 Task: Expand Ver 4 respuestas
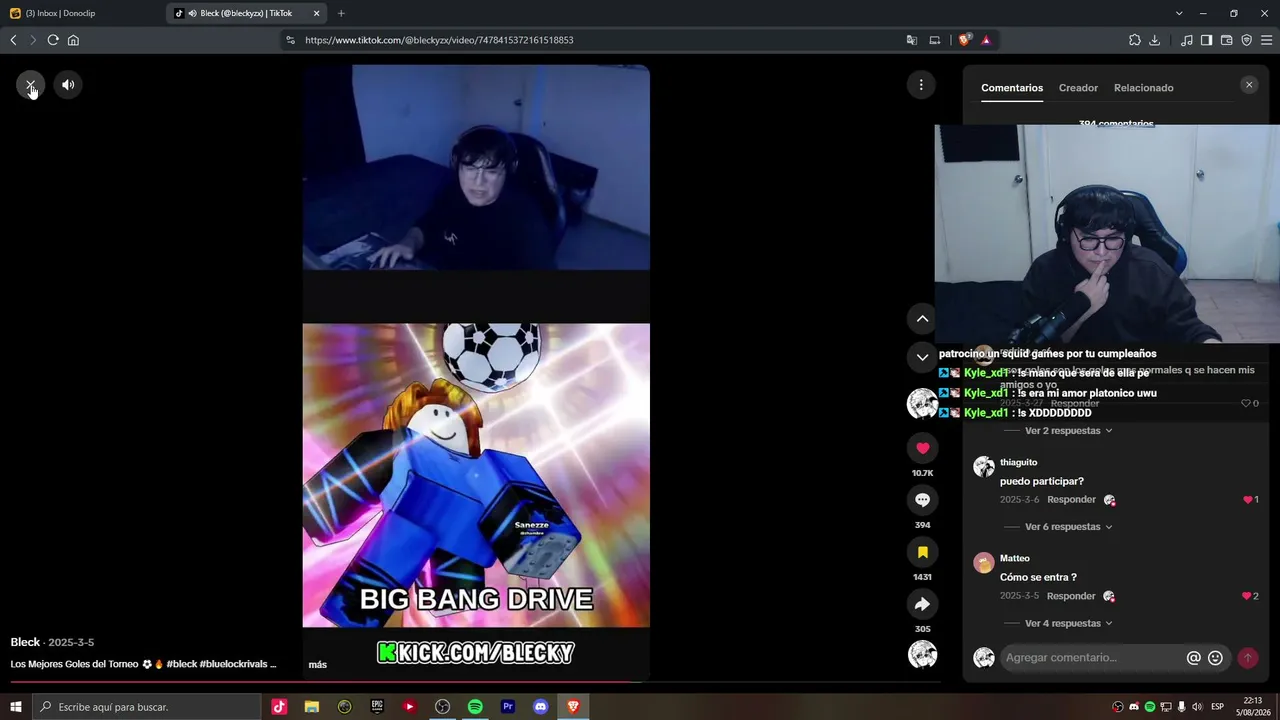1068,624
